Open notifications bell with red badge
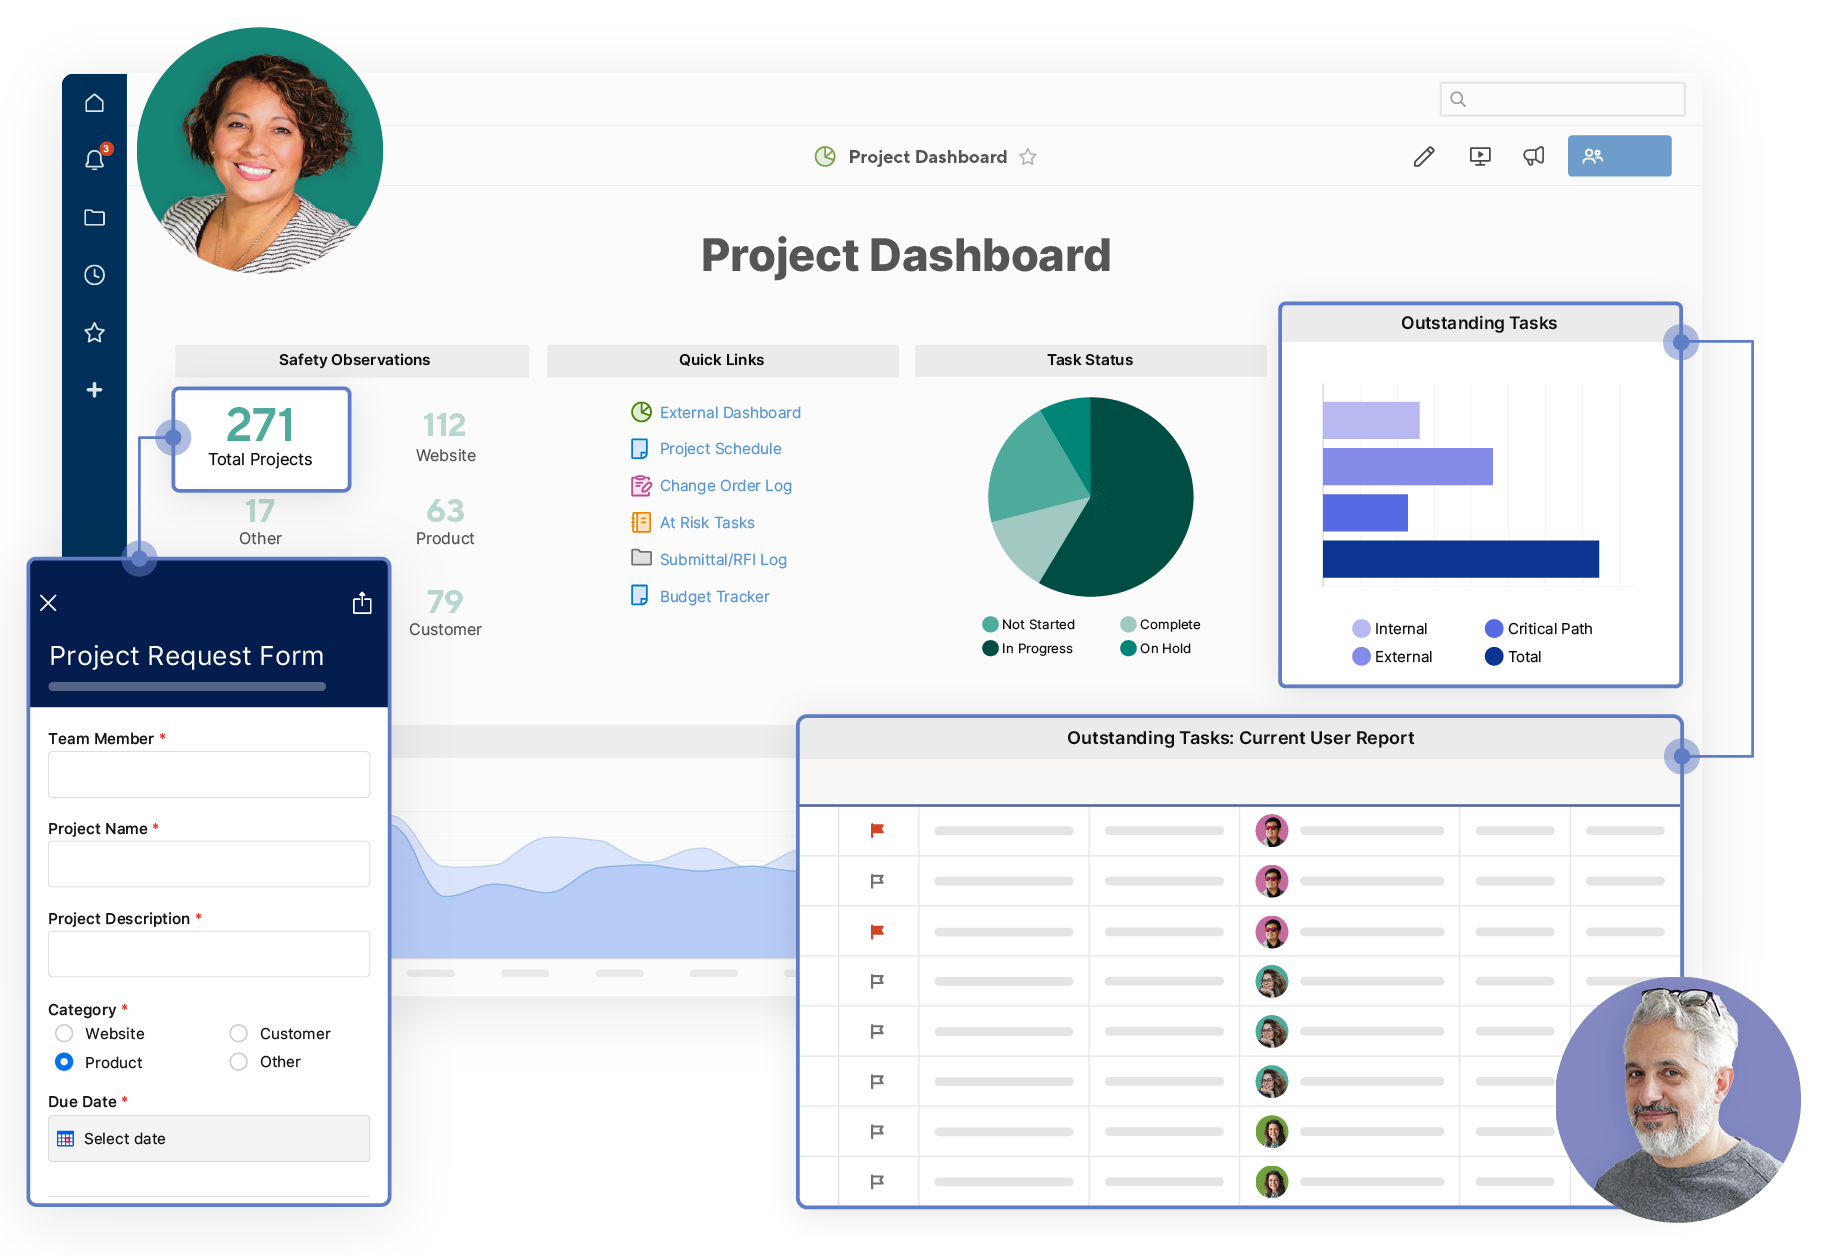1821x1256 pixels. click(95, 160)
